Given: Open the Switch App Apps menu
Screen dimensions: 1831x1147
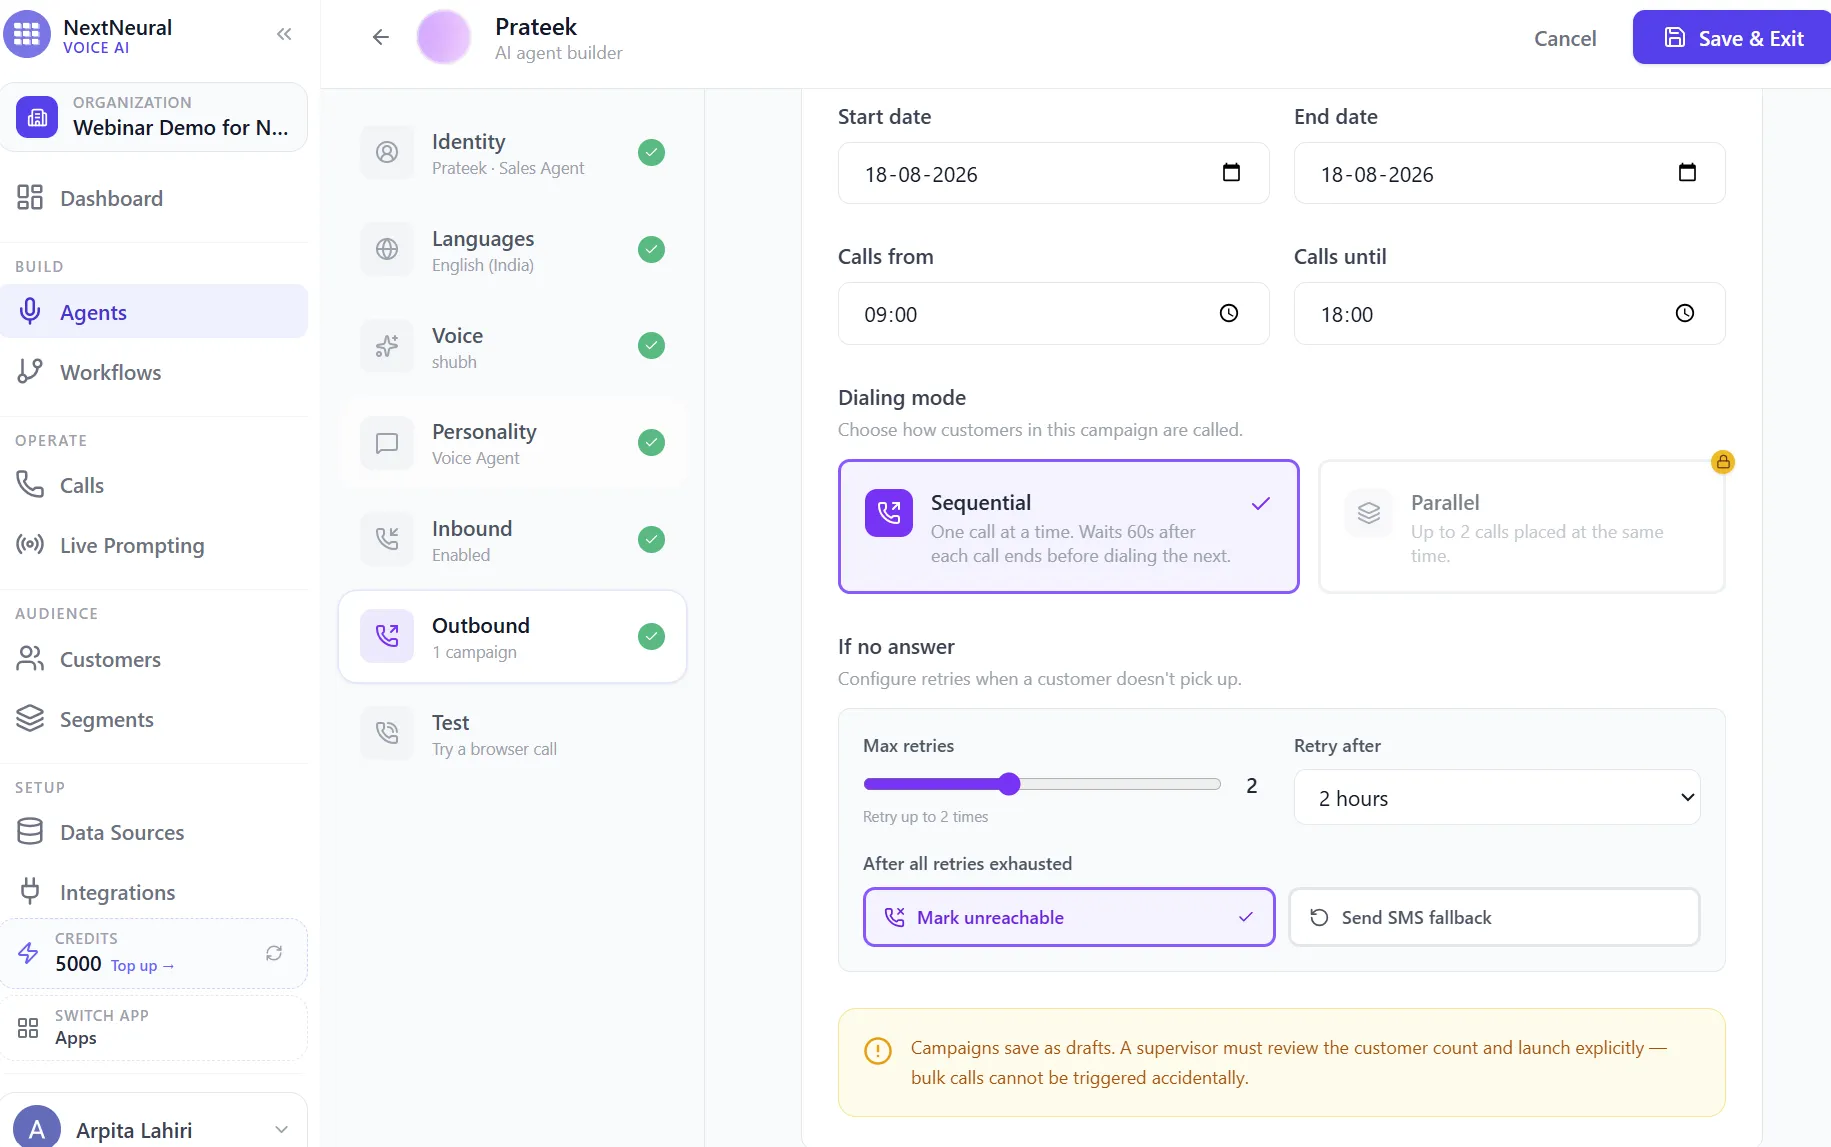Looking at the screenshot, I should point(155,1027).
